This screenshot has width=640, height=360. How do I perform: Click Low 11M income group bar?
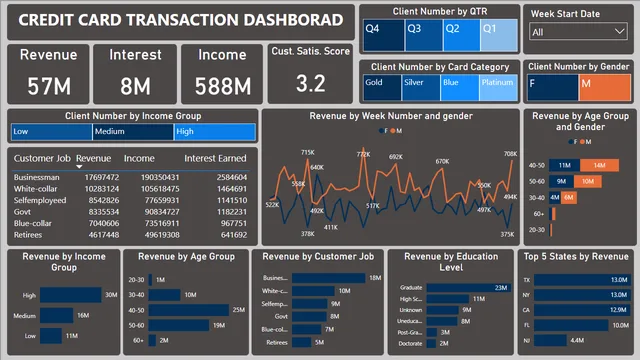pos(51,336)
